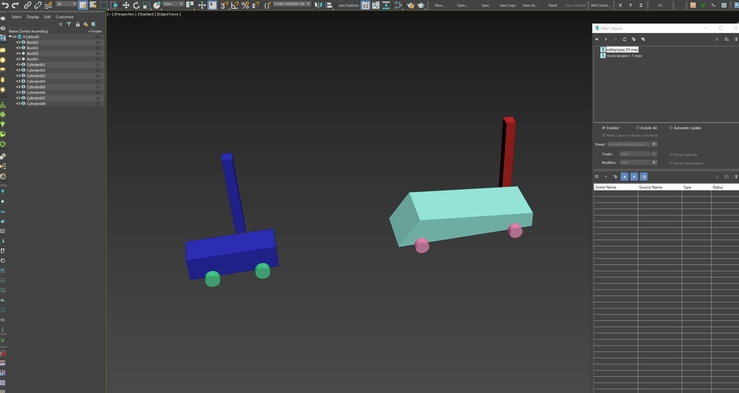This screenshot has width=739, height=393.
Task: Click the Update XRef refresh icon
Action: (x=624, y=39)
